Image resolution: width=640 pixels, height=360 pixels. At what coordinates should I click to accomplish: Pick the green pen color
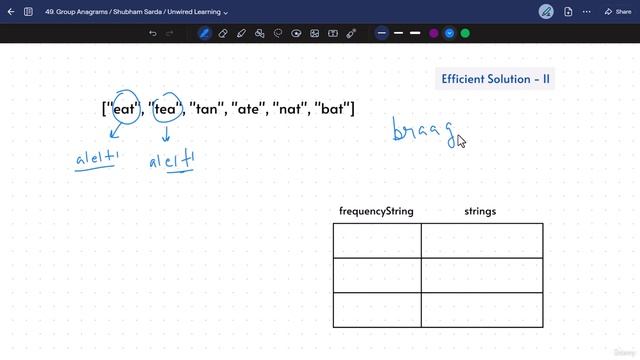pos(465,33)
